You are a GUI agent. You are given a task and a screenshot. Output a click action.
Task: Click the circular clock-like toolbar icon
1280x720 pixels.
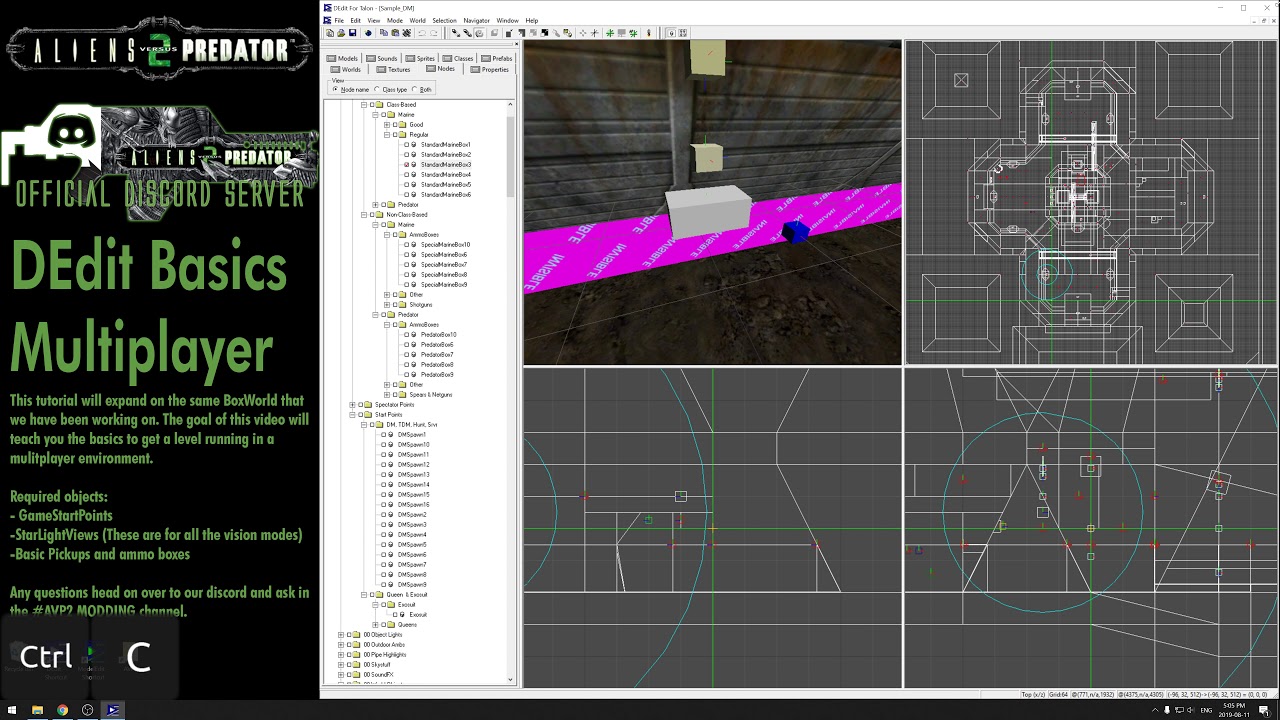(x=479, y=33)
